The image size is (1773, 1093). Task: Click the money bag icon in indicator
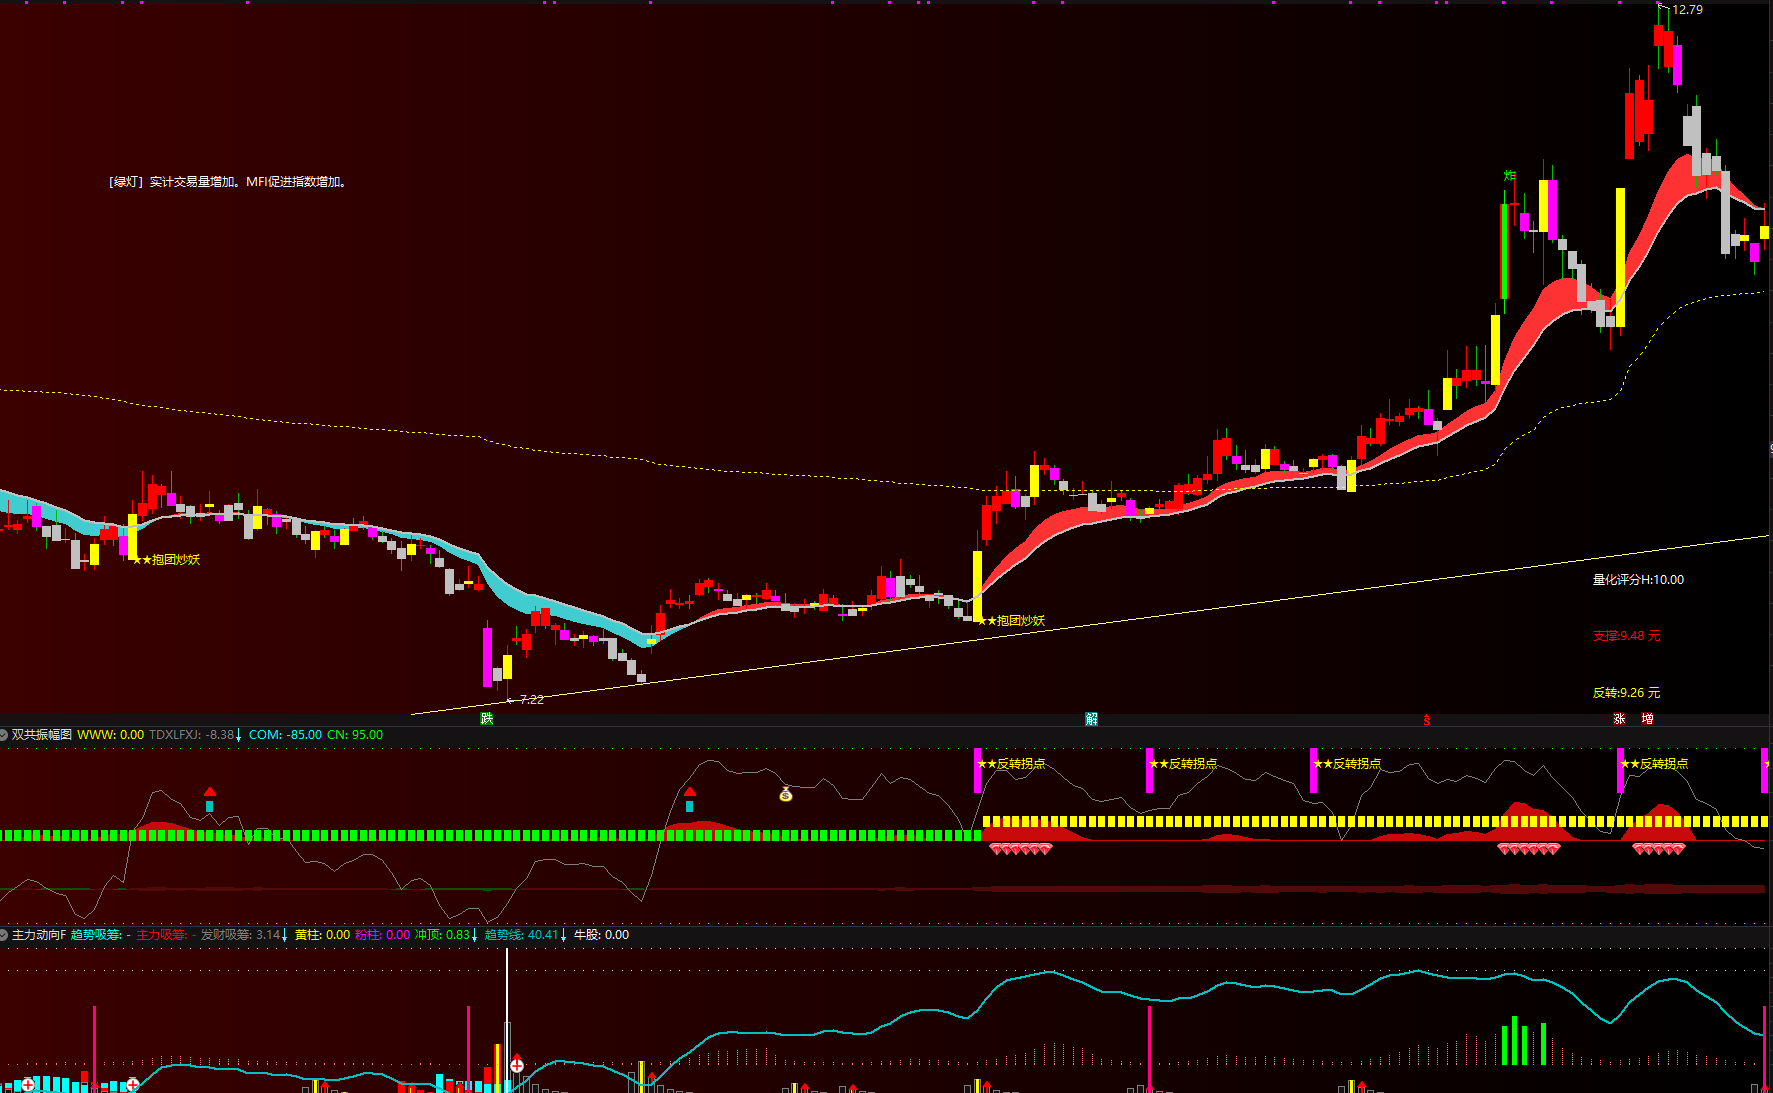coord(786,794)
